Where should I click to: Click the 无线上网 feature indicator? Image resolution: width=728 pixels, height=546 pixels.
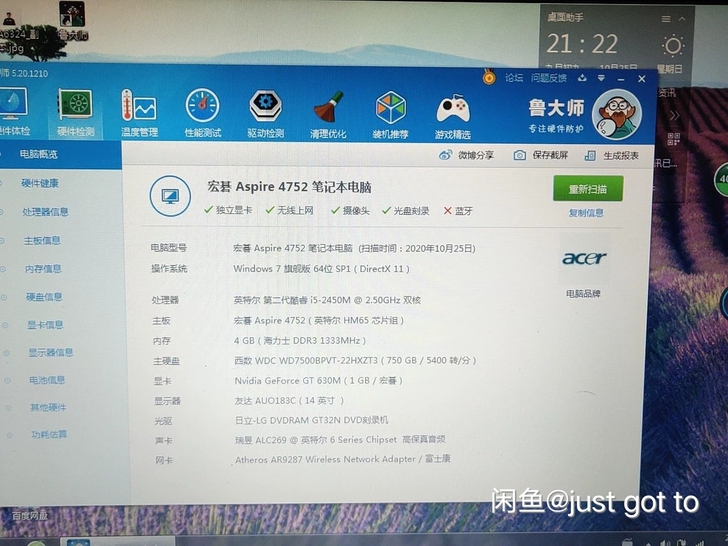click(x=289, y=210)
